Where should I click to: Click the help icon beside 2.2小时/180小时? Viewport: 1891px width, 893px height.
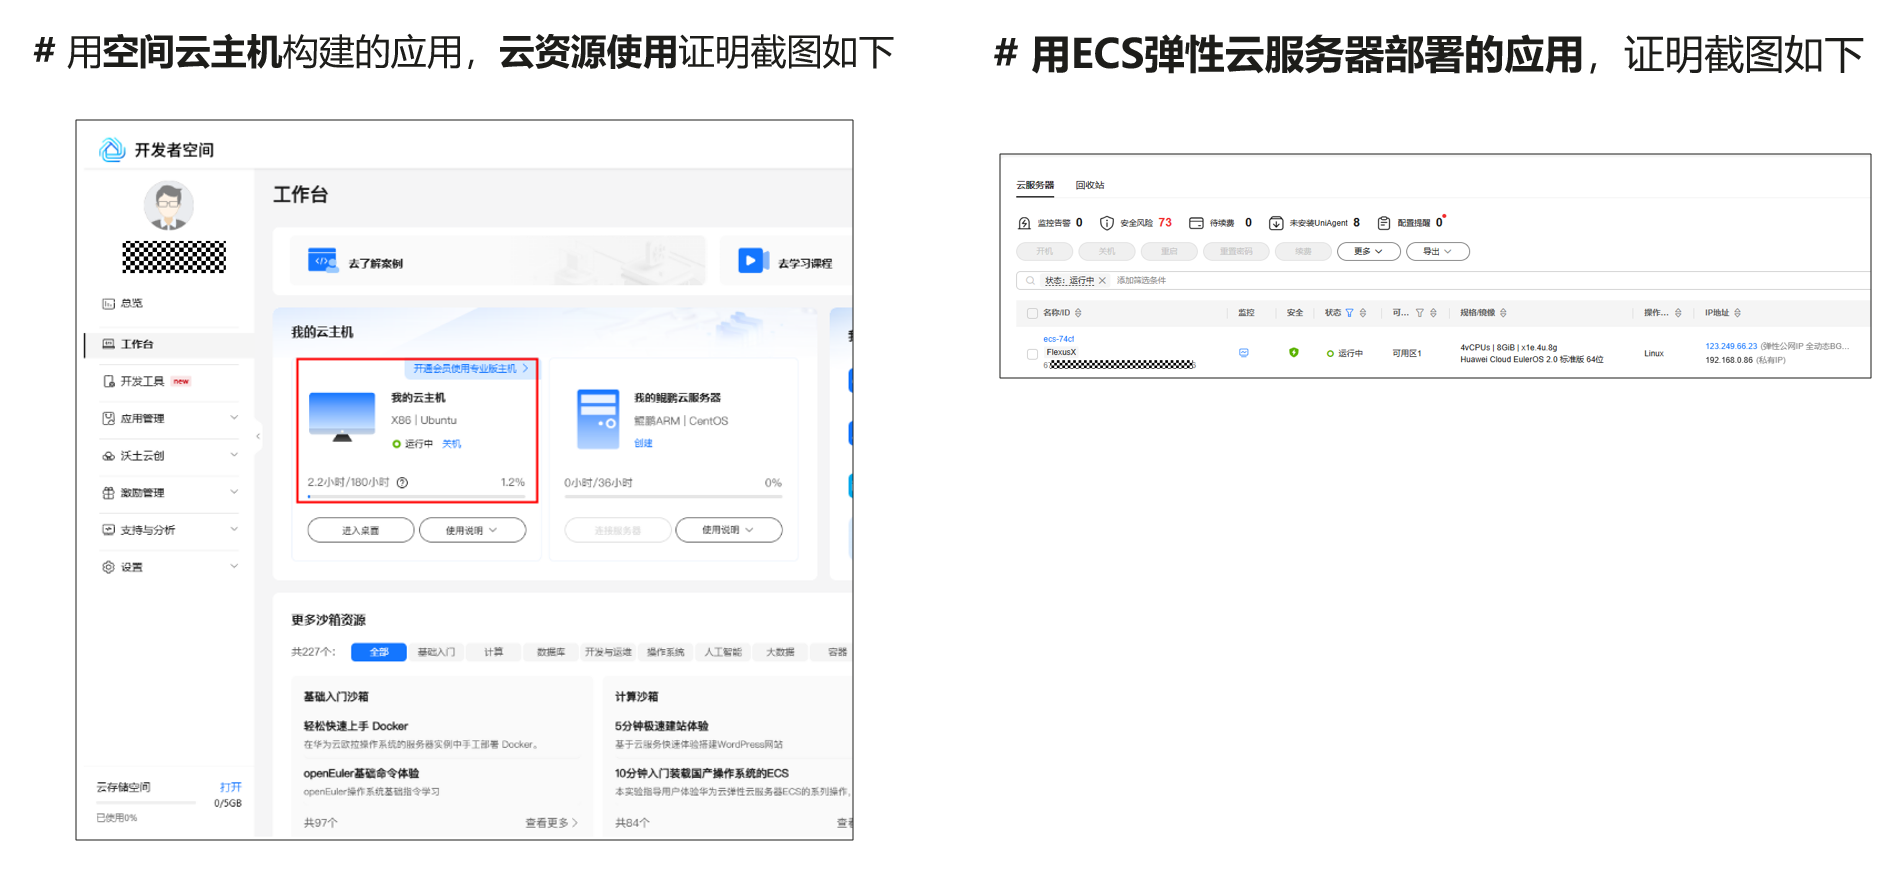(402, 483)
